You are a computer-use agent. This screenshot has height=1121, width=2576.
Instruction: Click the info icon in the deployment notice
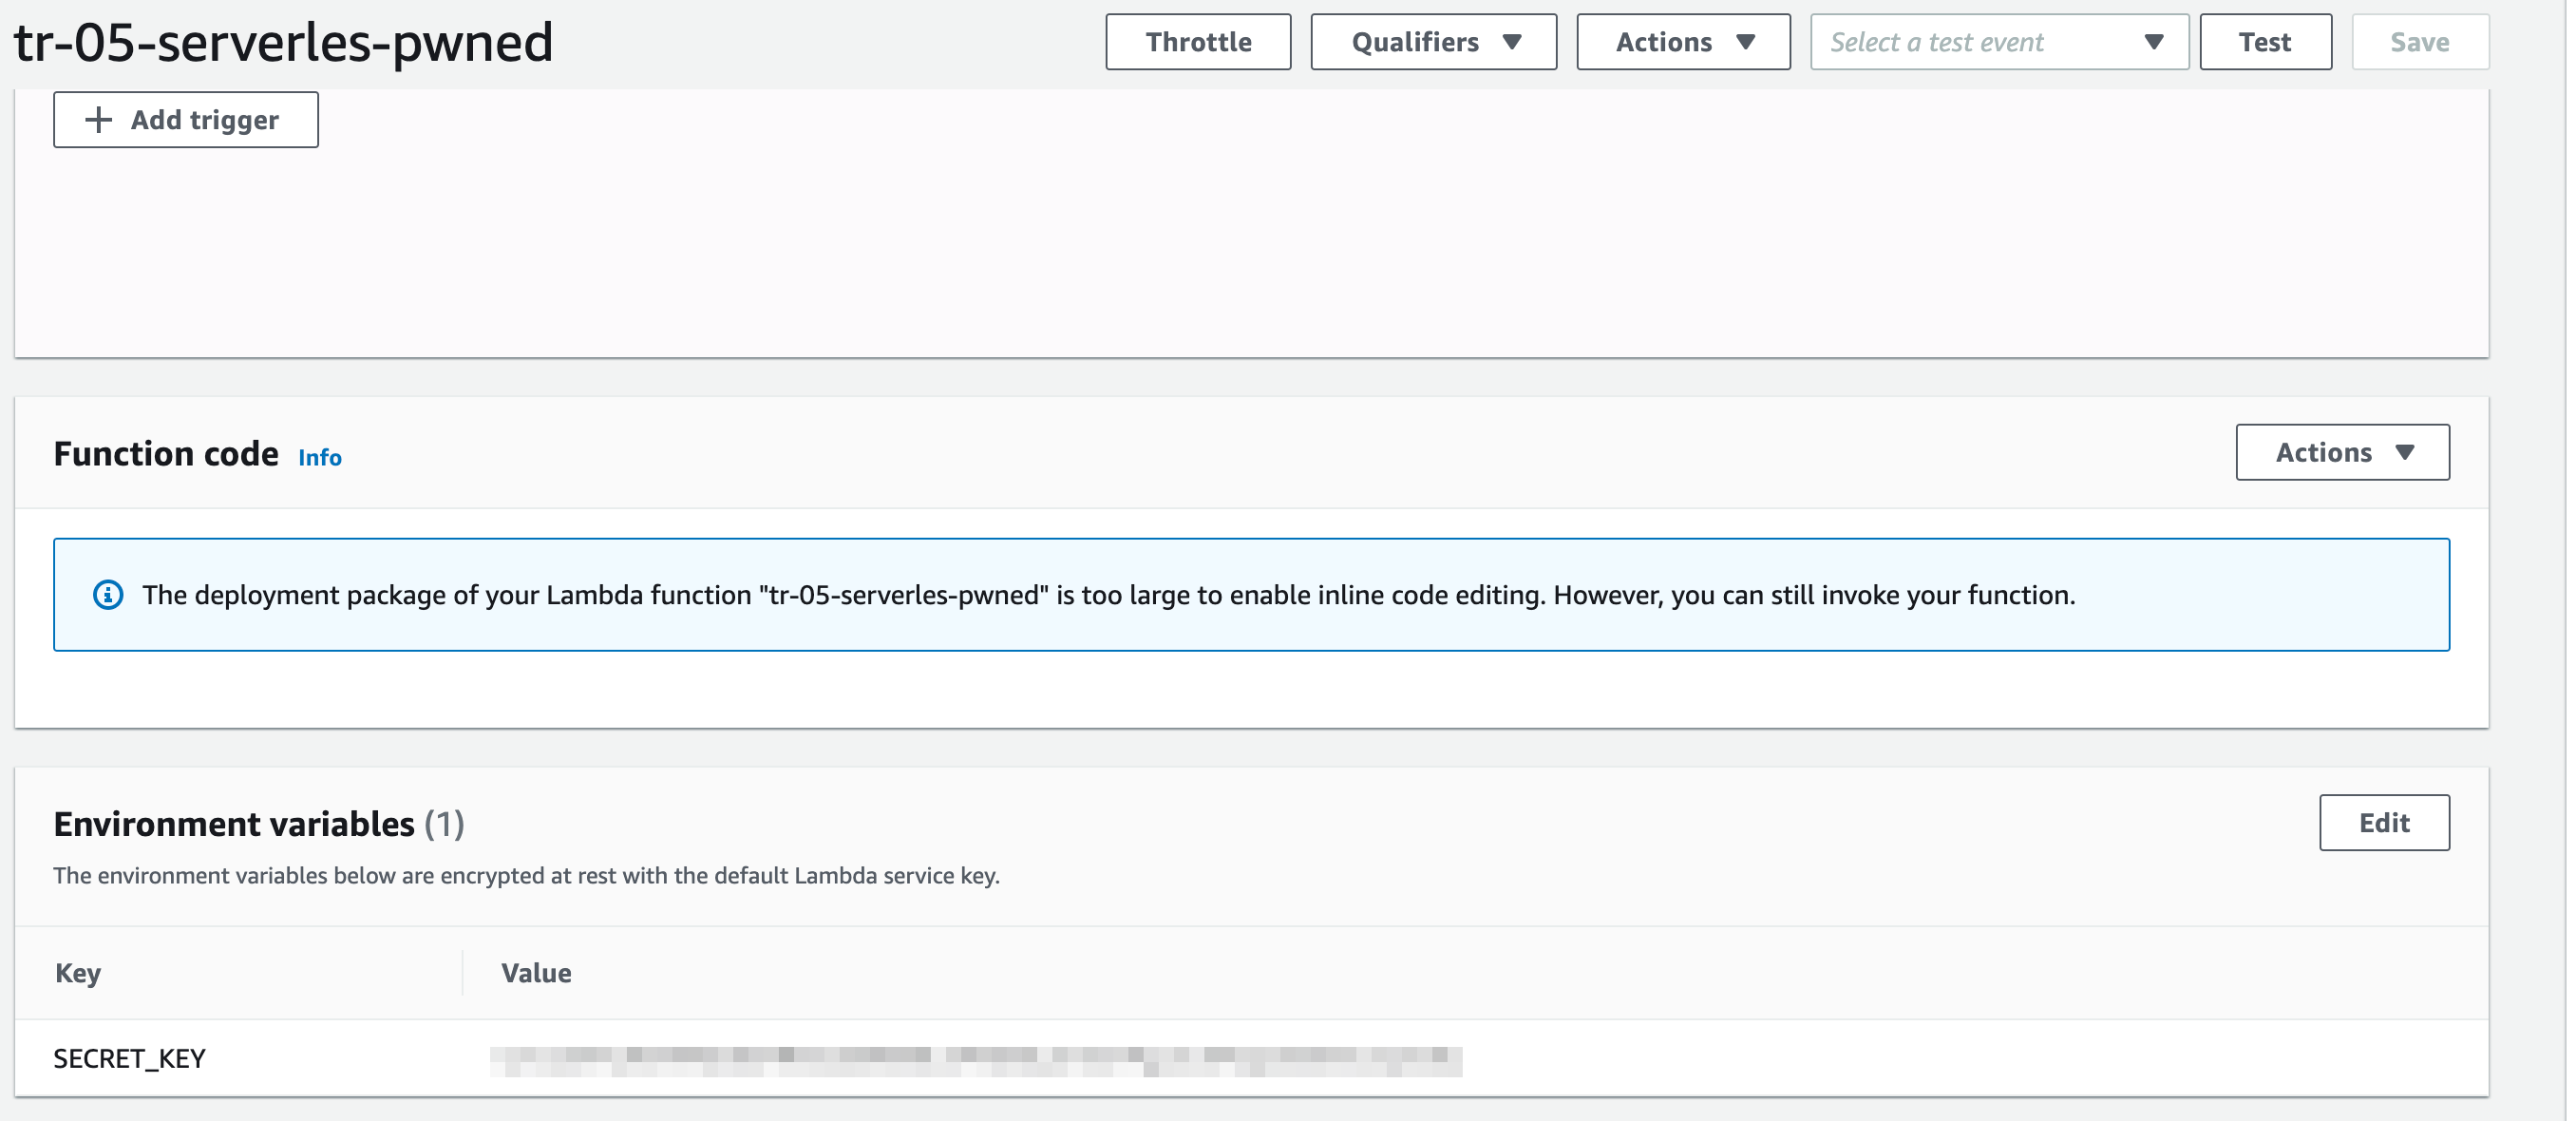pos(108,595)
